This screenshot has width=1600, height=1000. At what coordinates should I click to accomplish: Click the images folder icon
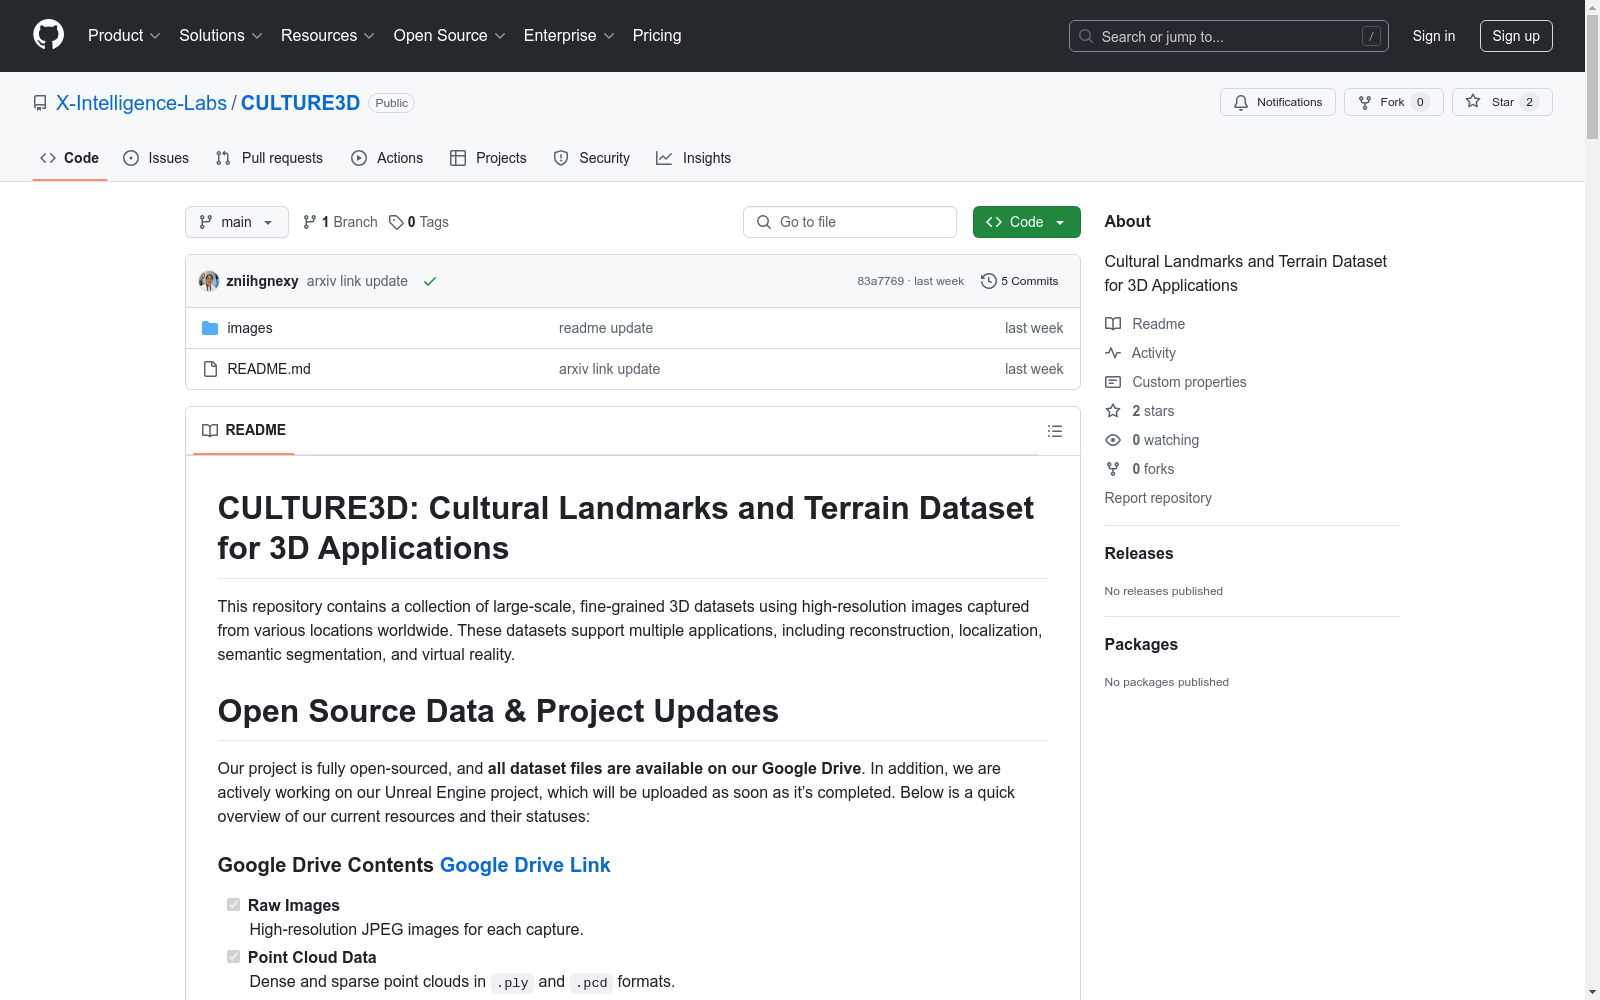click(210, 328)
